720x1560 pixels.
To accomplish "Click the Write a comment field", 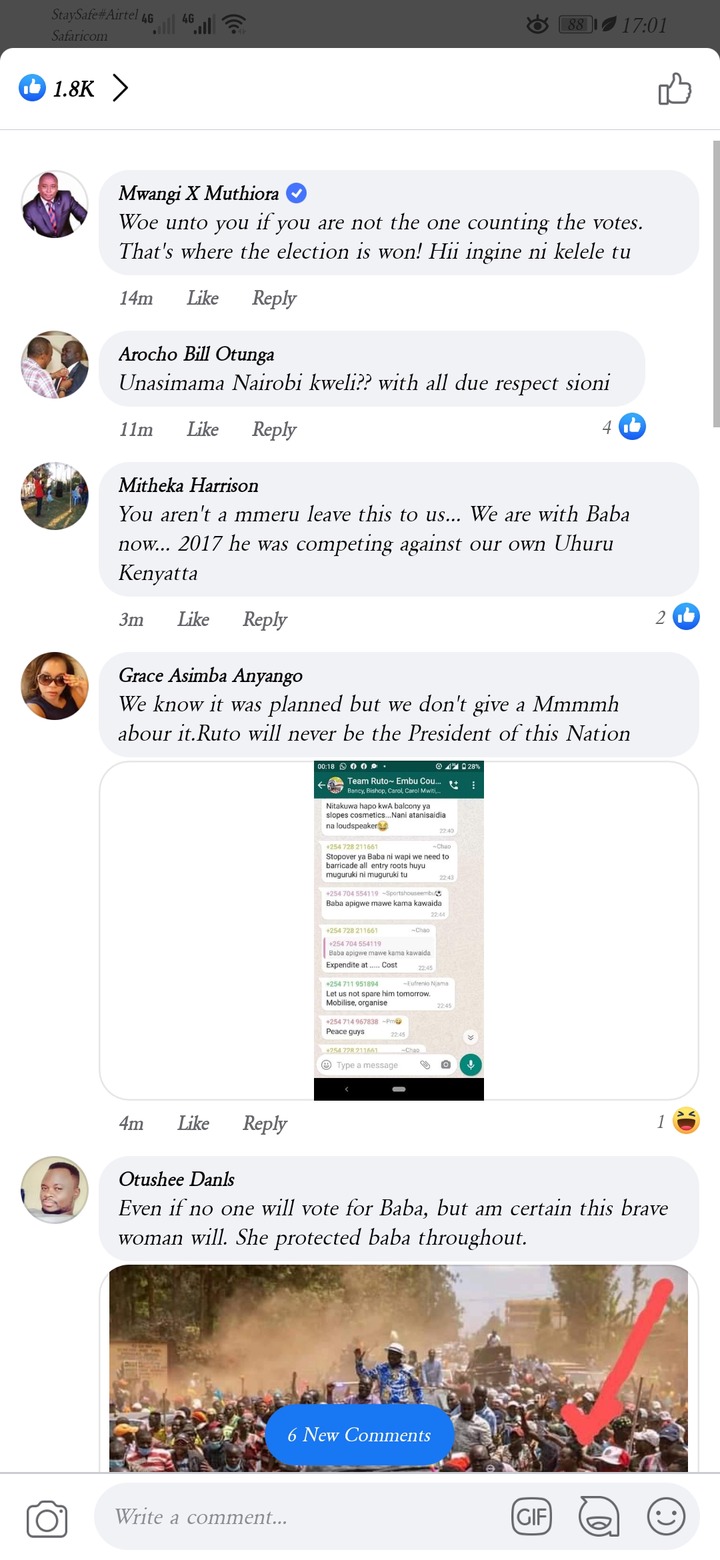I will point(300,1517).
